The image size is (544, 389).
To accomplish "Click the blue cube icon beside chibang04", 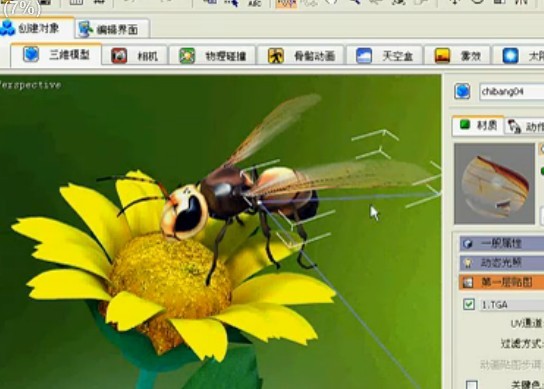I will pyautogui.click(x=462, y=92).
